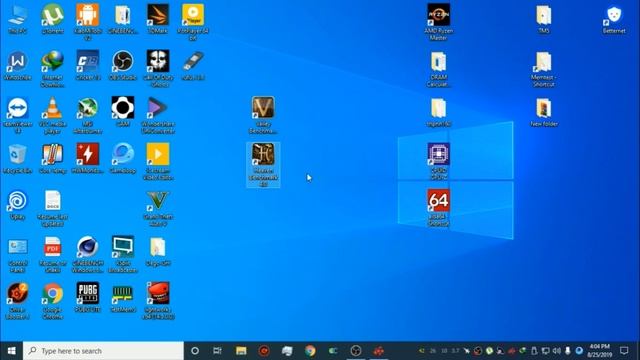Launch the Driver Booster shortcut
This screenshot has height=360, width=640.
17,302
